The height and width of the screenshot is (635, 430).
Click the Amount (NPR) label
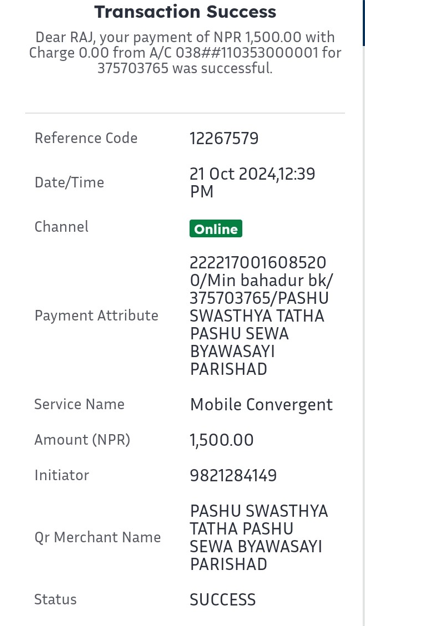pos(82,440)
